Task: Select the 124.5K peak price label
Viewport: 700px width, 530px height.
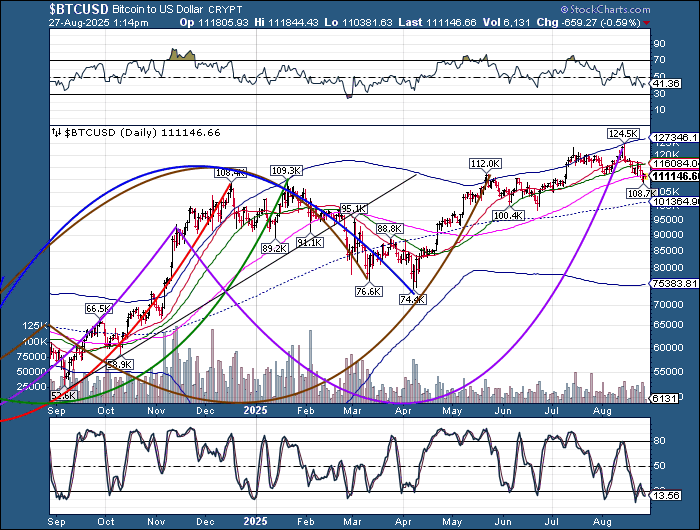Action: (x=623, y=133)
